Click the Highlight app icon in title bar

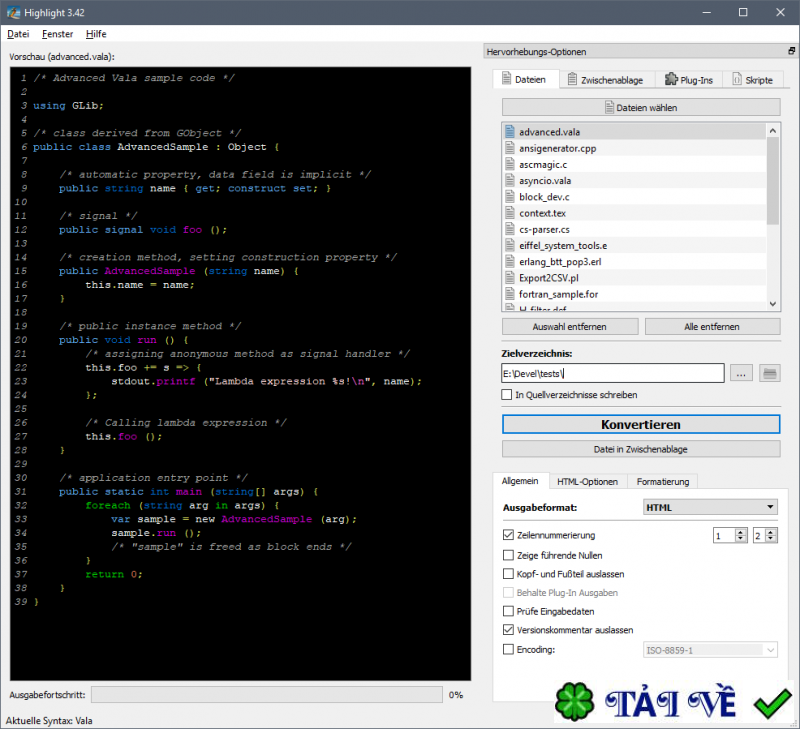tap(13, 12)
